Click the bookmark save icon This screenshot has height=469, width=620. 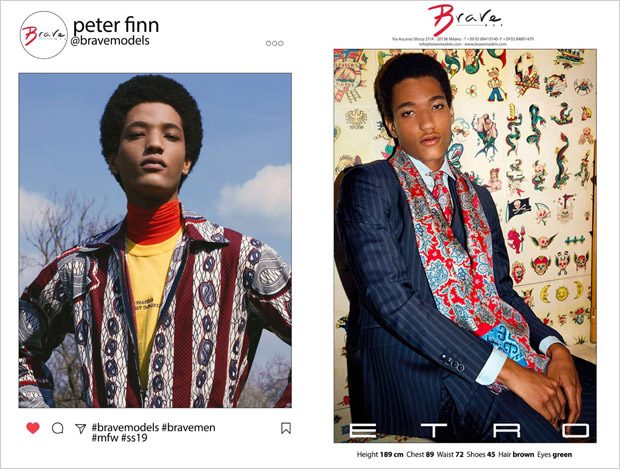pos(286,428)
